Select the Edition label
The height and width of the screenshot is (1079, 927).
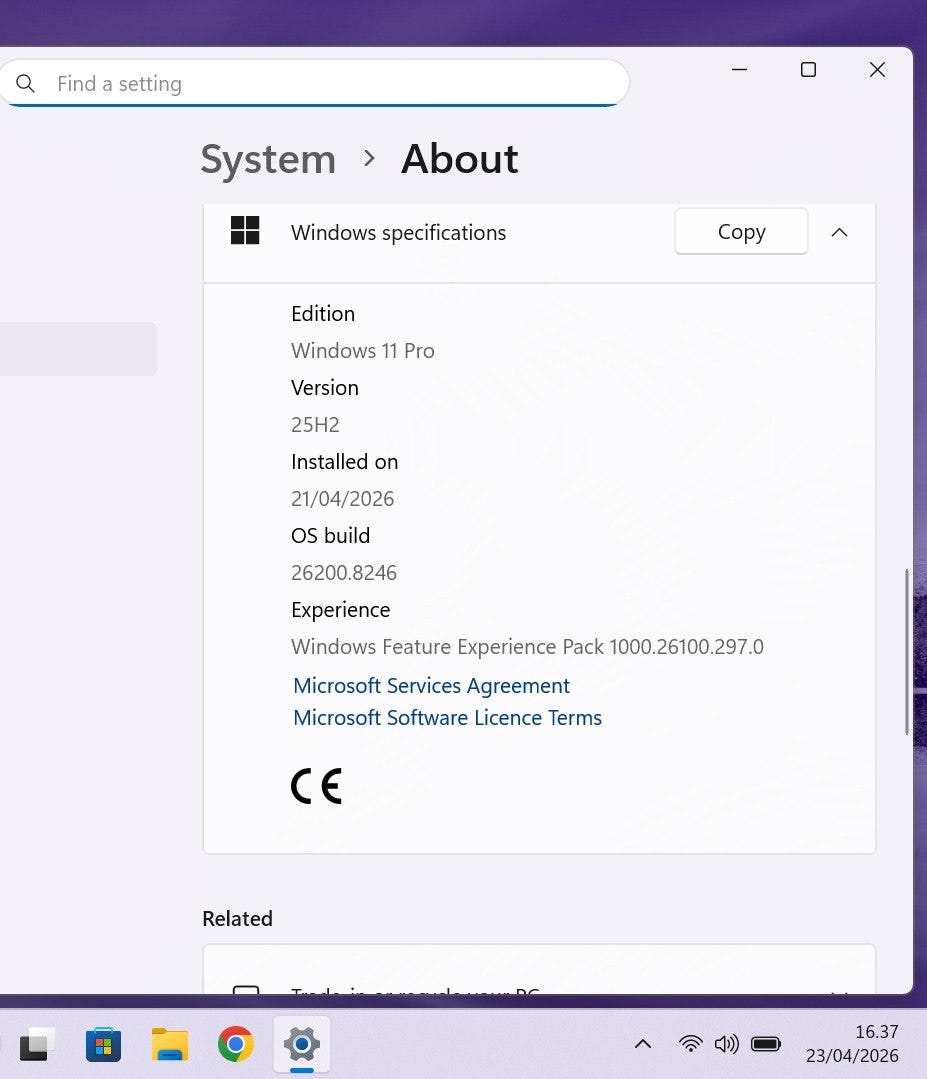[x=323, y=314]
